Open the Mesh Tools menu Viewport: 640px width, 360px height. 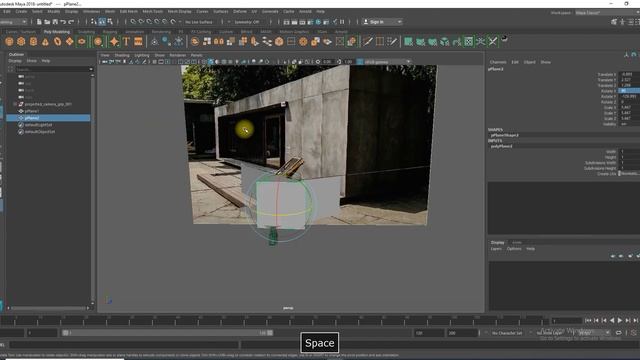point(153,11)
